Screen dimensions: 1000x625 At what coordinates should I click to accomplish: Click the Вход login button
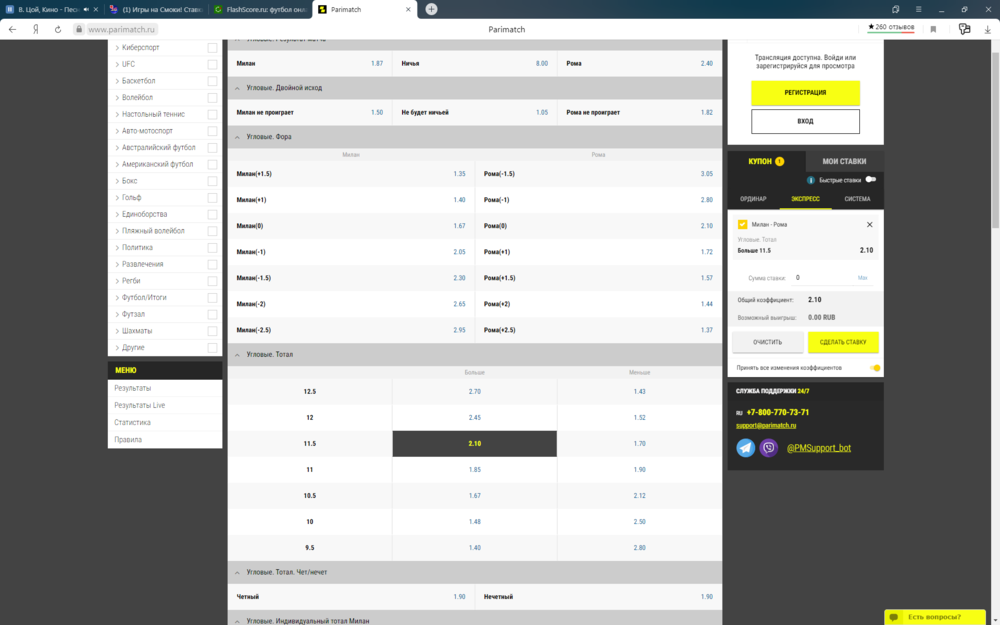point(805,121)
